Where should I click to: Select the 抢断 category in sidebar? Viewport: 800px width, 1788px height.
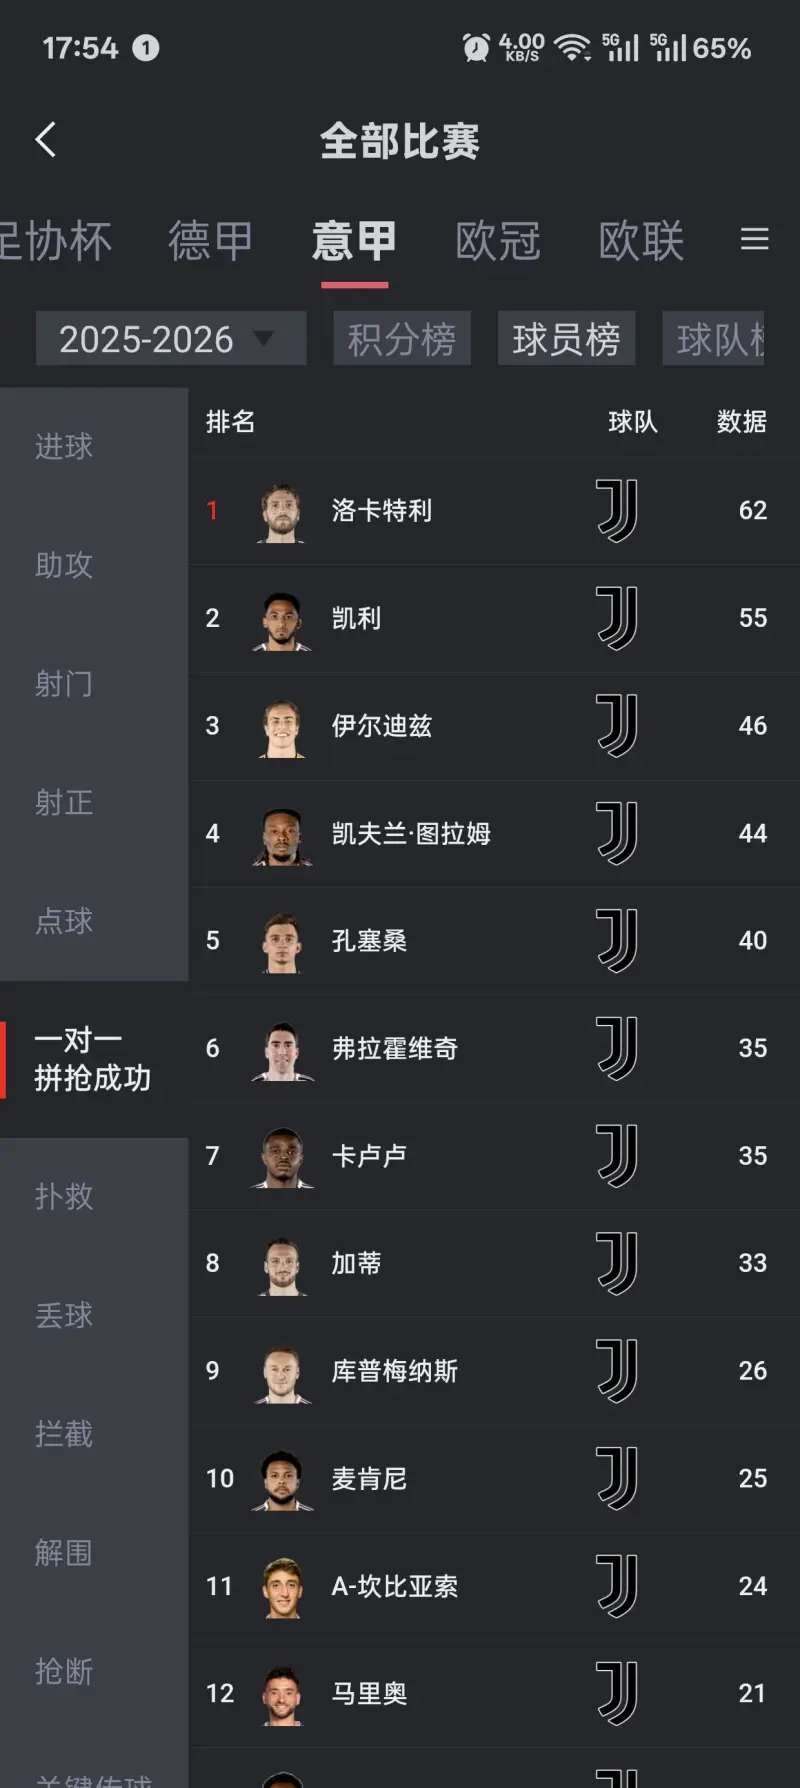[x=63, y=1671]
